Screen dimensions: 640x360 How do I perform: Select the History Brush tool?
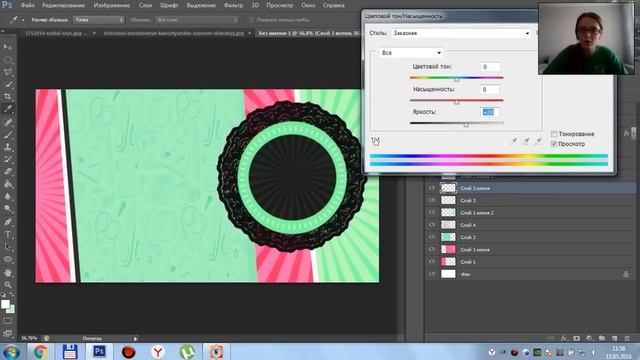[8, 159]
